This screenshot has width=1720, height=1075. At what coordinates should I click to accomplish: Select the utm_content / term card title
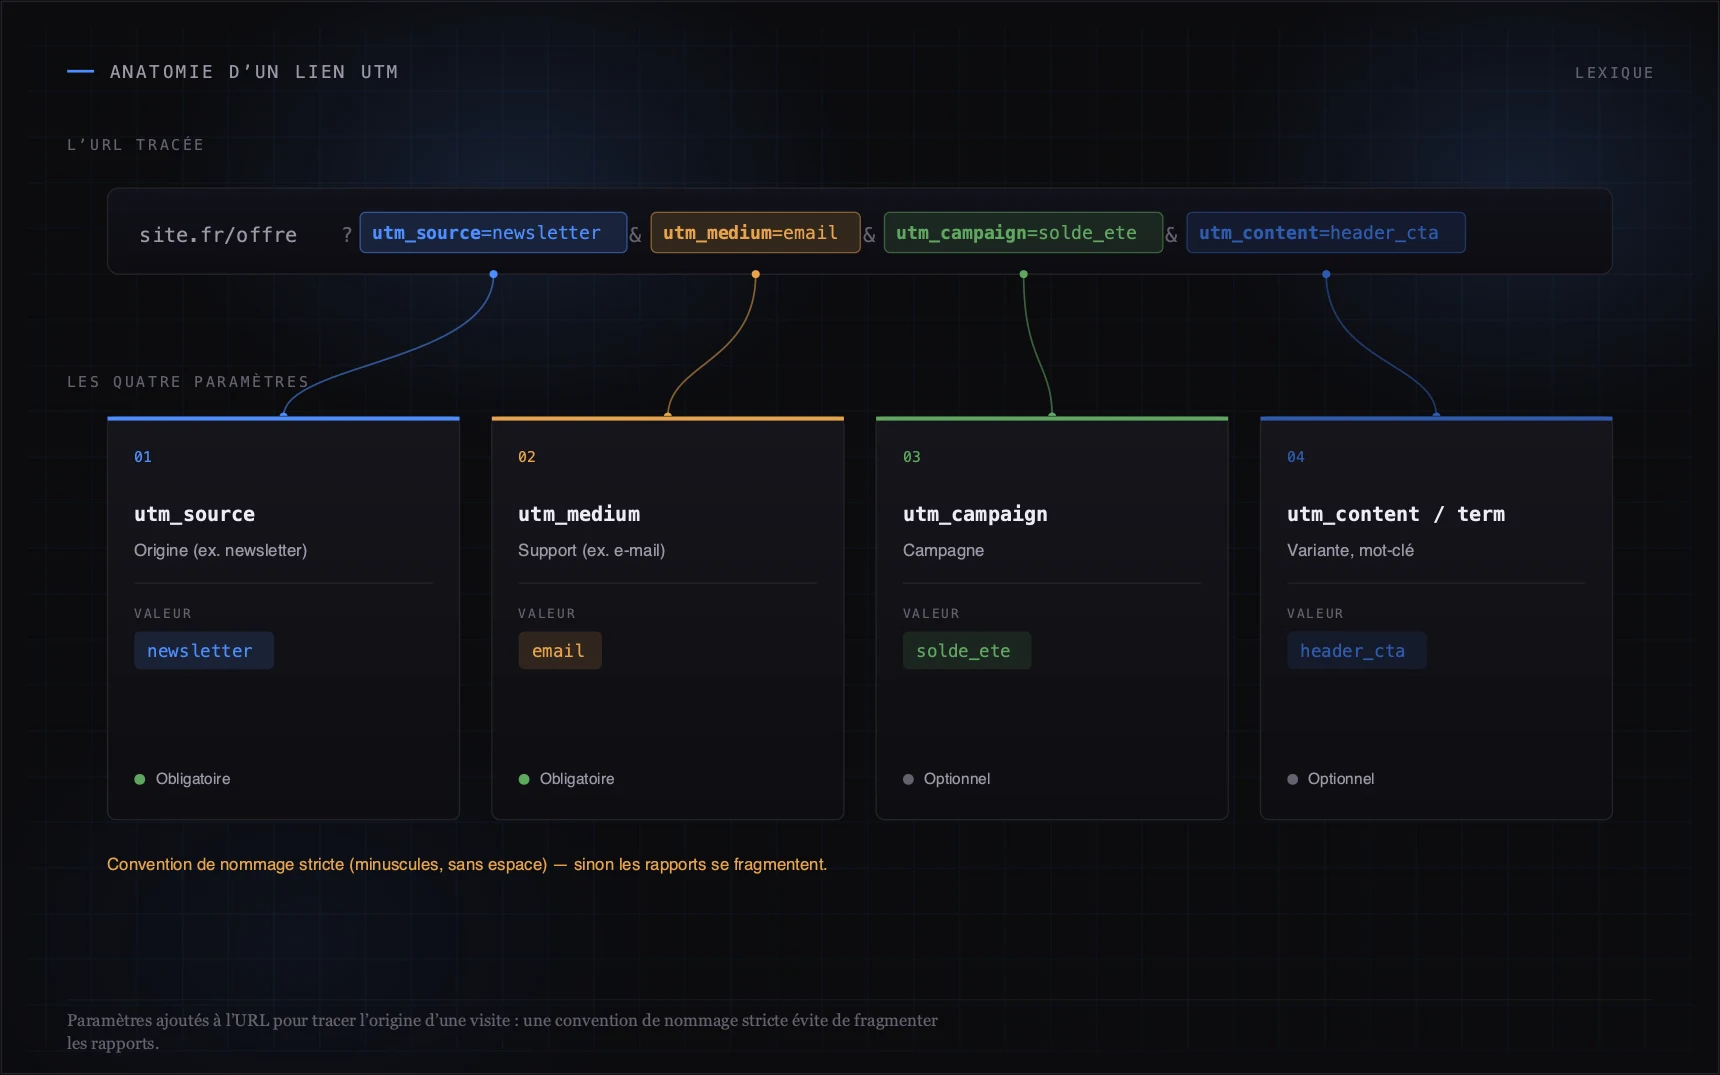[x=1396, y=514]
